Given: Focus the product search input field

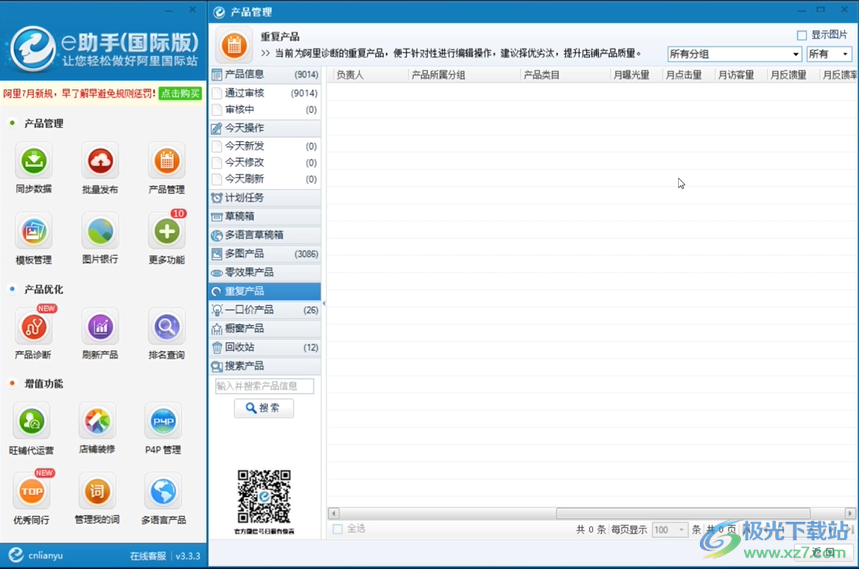Looking at the screenshot, I should [265, 386].
